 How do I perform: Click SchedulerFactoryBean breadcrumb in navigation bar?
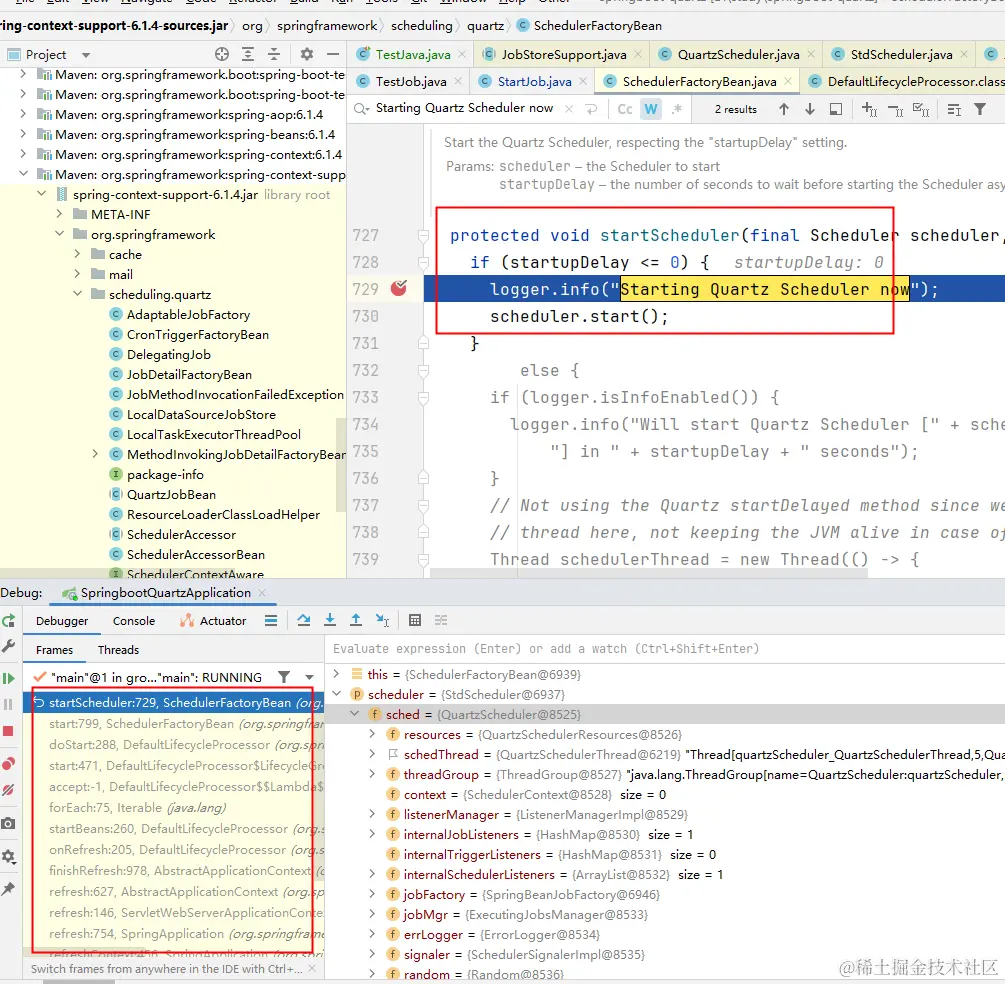(589, 26)
